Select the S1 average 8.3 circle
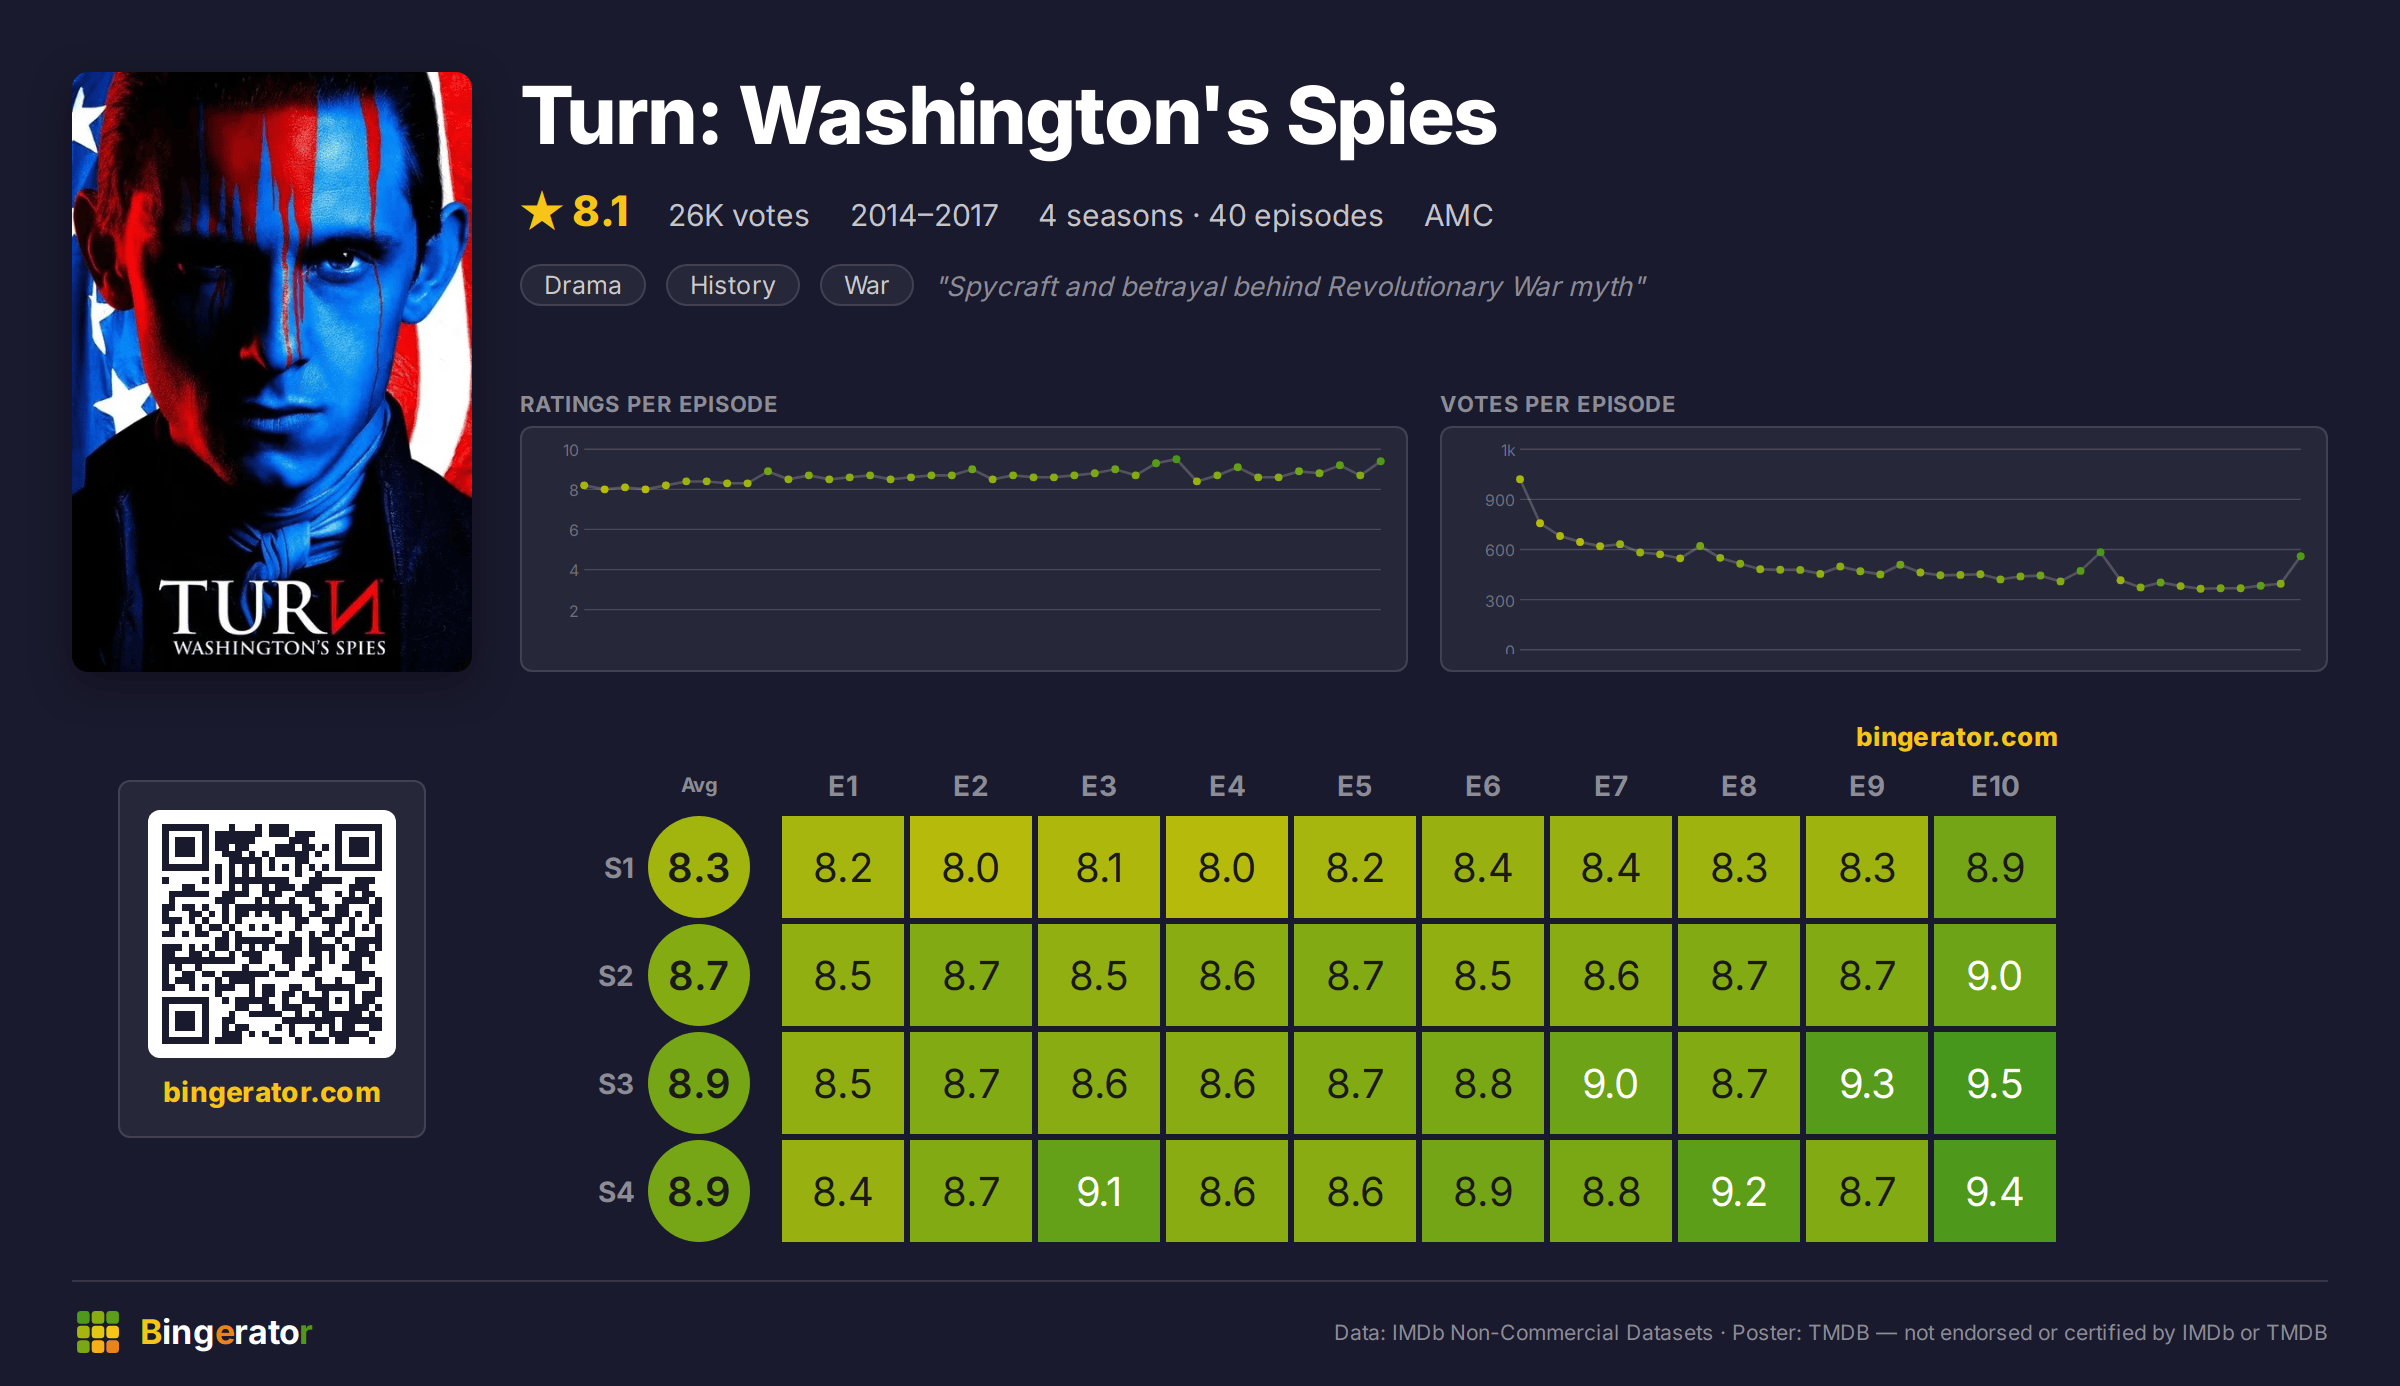This screenshot has width=2400, height=1386. (699, 867)
